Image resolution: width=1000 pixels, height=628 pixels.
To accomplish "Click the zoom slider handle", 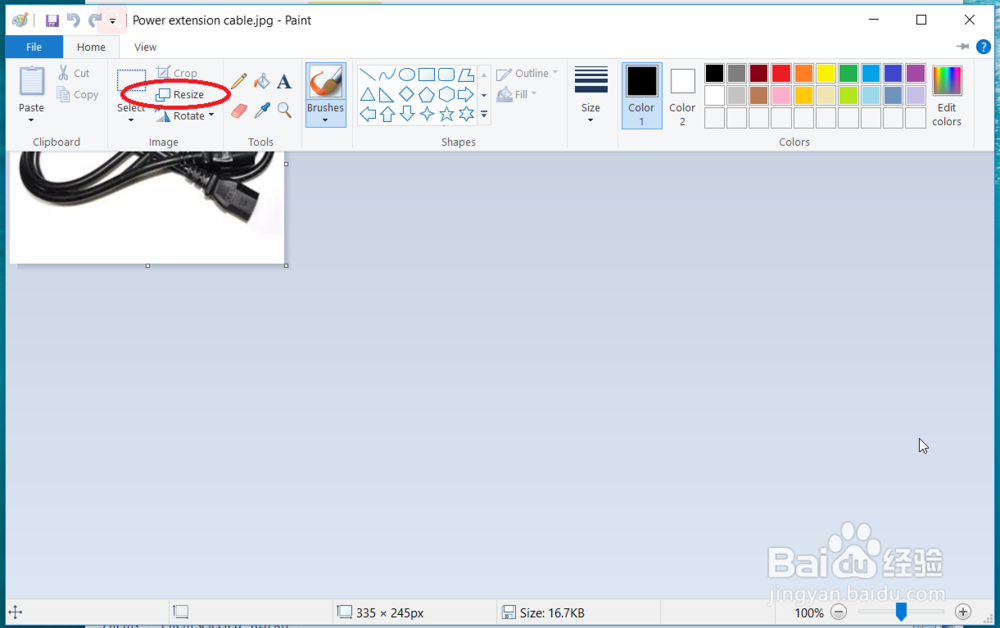I will (901, 612).
